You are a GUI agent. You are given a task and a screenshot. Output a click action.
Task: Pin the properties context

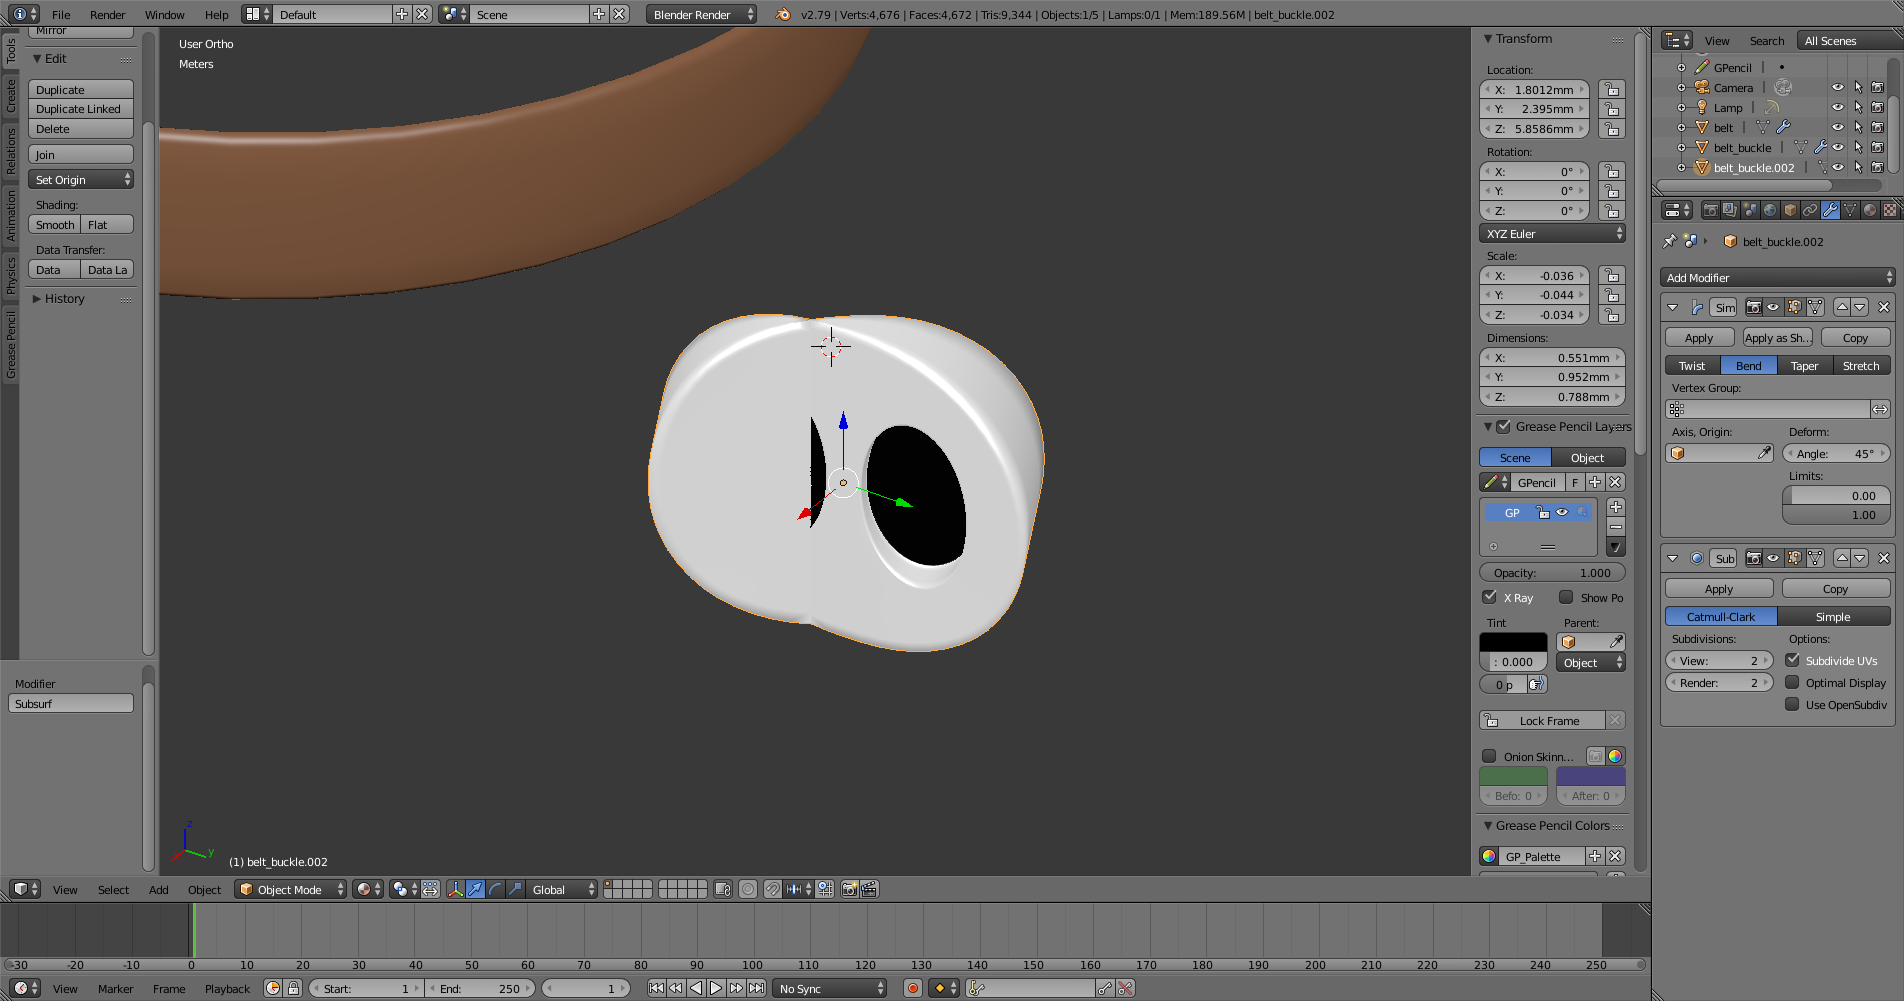[1669, 241]
